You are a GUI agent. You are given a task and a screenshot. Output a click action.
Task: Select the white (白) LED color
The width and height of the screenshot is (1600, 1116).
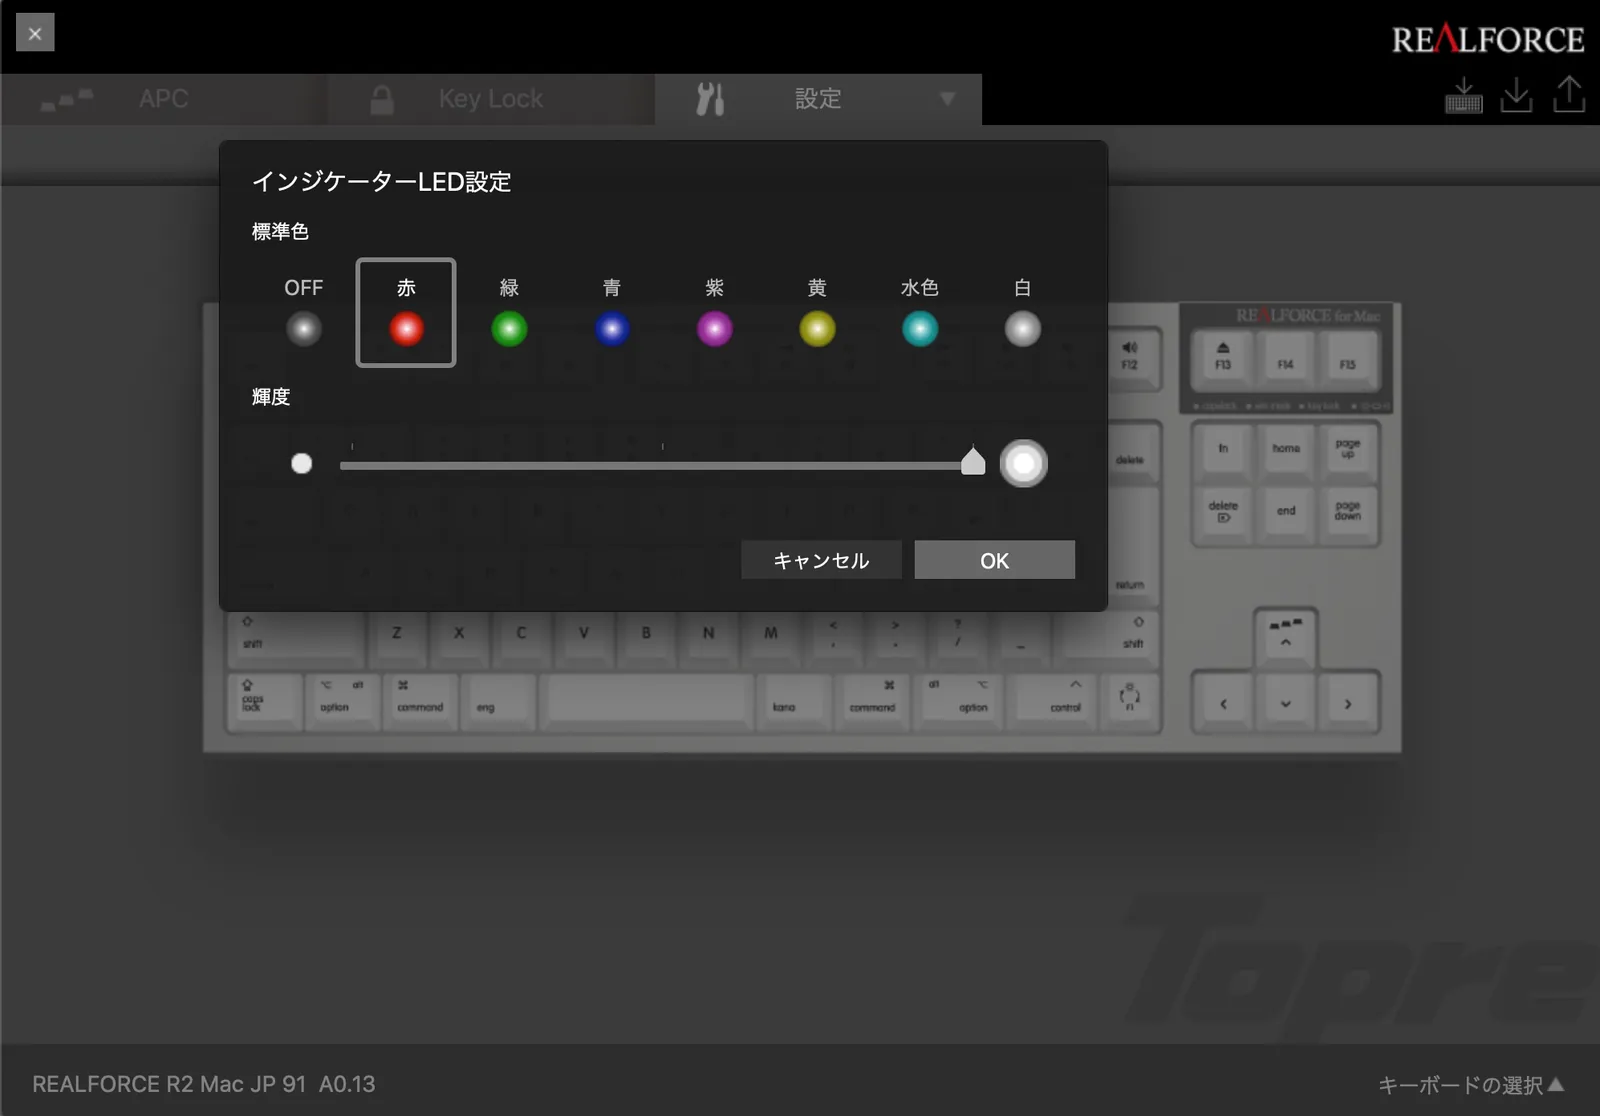pos(1022,328)
